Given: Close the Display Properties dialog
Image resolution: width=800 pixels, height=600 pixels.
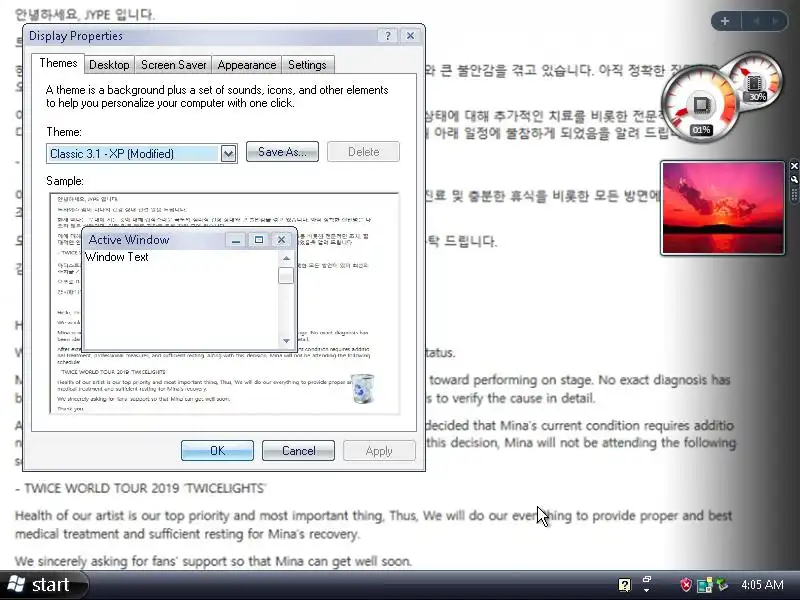Looking at the screenshot, I should point(410,36).
